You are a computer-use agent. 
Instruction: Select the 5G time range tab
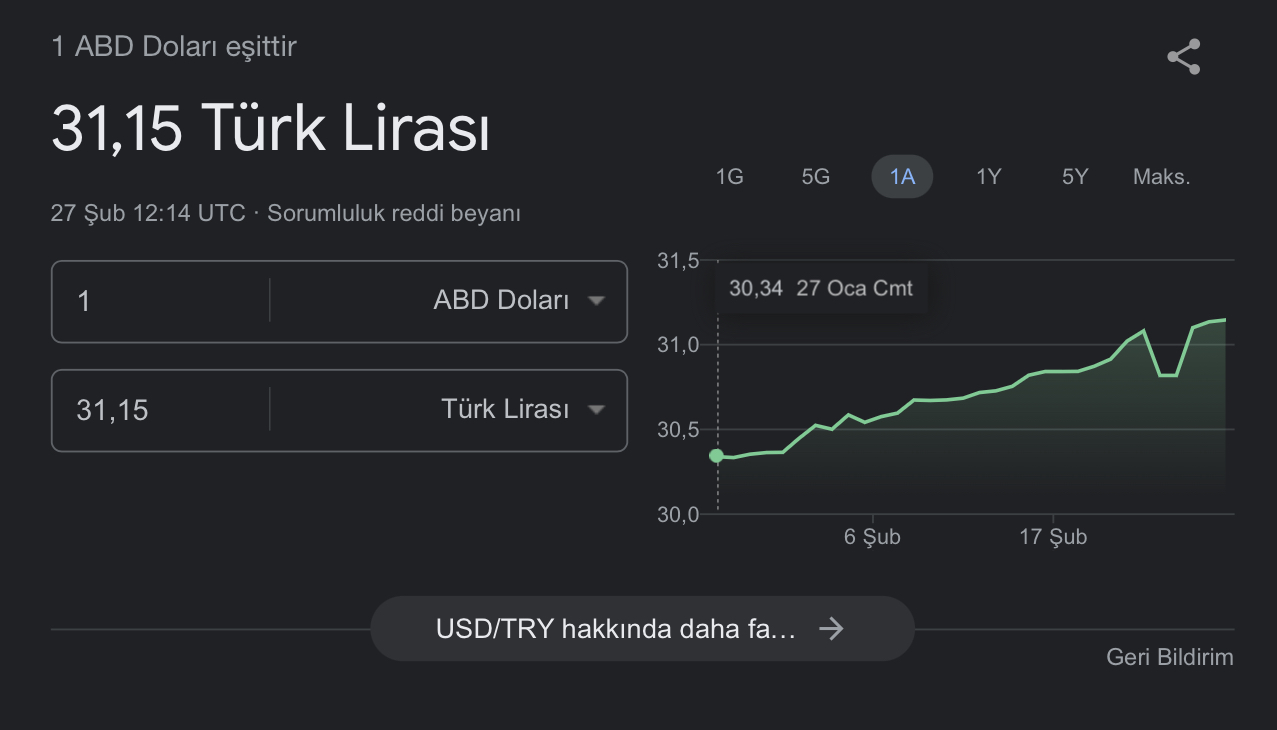816,178
